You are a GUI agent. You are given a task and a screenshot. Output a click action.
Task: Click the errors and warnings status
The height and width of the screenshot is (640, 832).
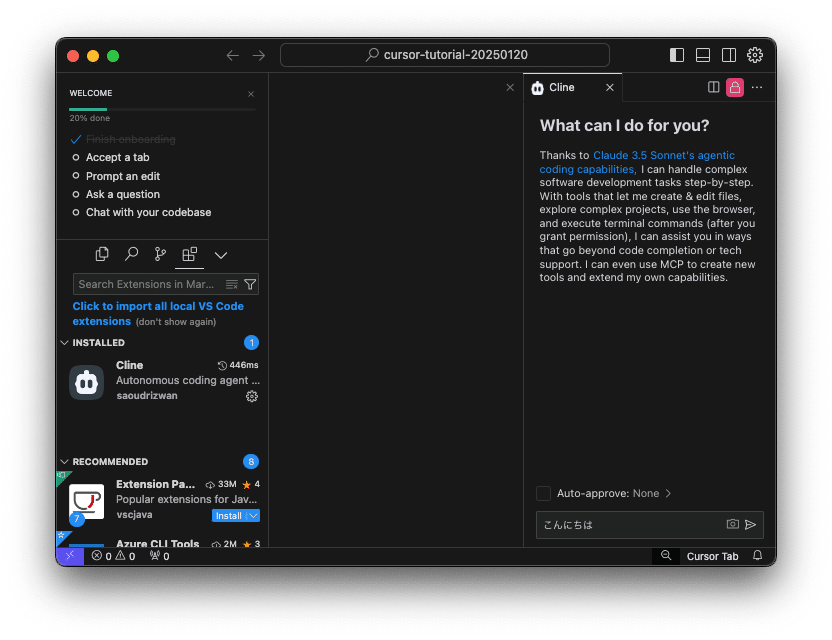coord(113,556)
